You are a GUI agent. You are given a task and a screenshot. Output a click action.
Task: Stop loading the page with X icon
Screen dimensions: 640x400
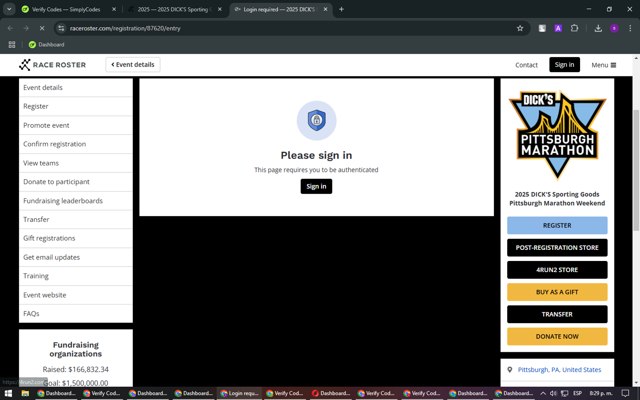[x=42, y=28]
